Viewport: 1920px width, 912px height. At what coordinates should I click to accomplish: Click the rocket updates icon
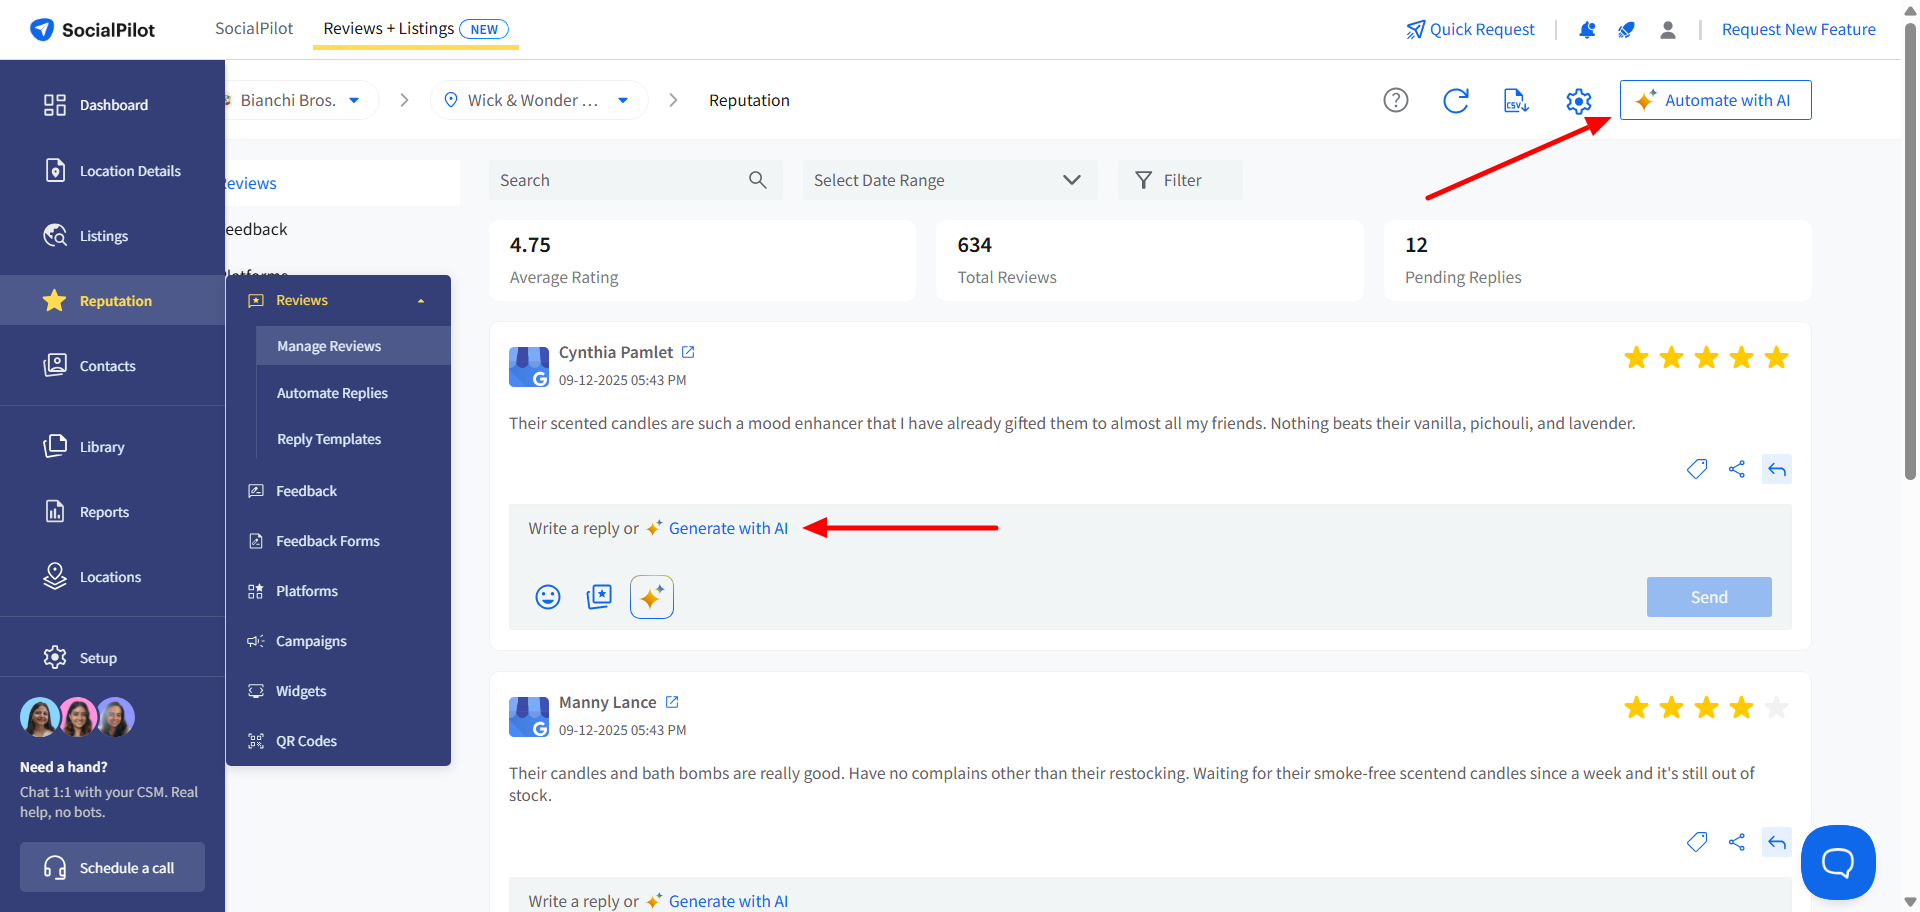pyautogui.click(x=1627, y=30)
